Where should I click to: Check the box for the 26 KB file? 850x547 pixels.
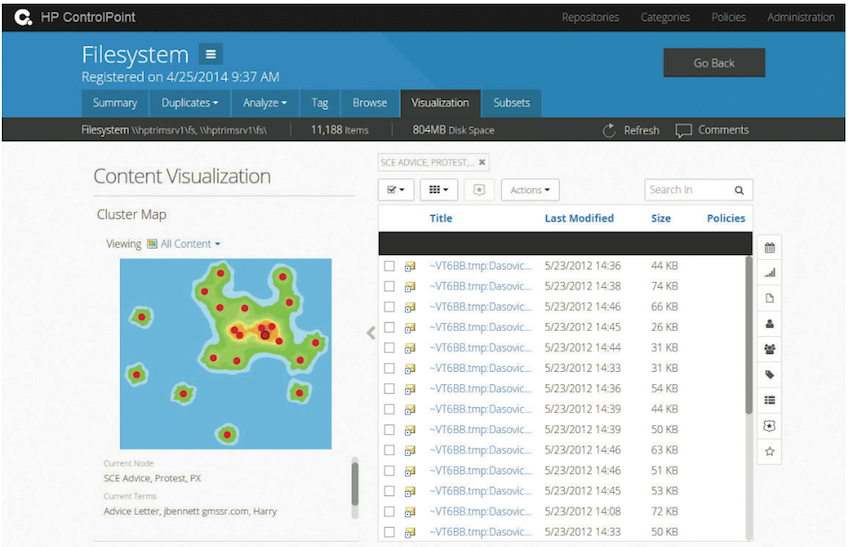coord(389,327)
